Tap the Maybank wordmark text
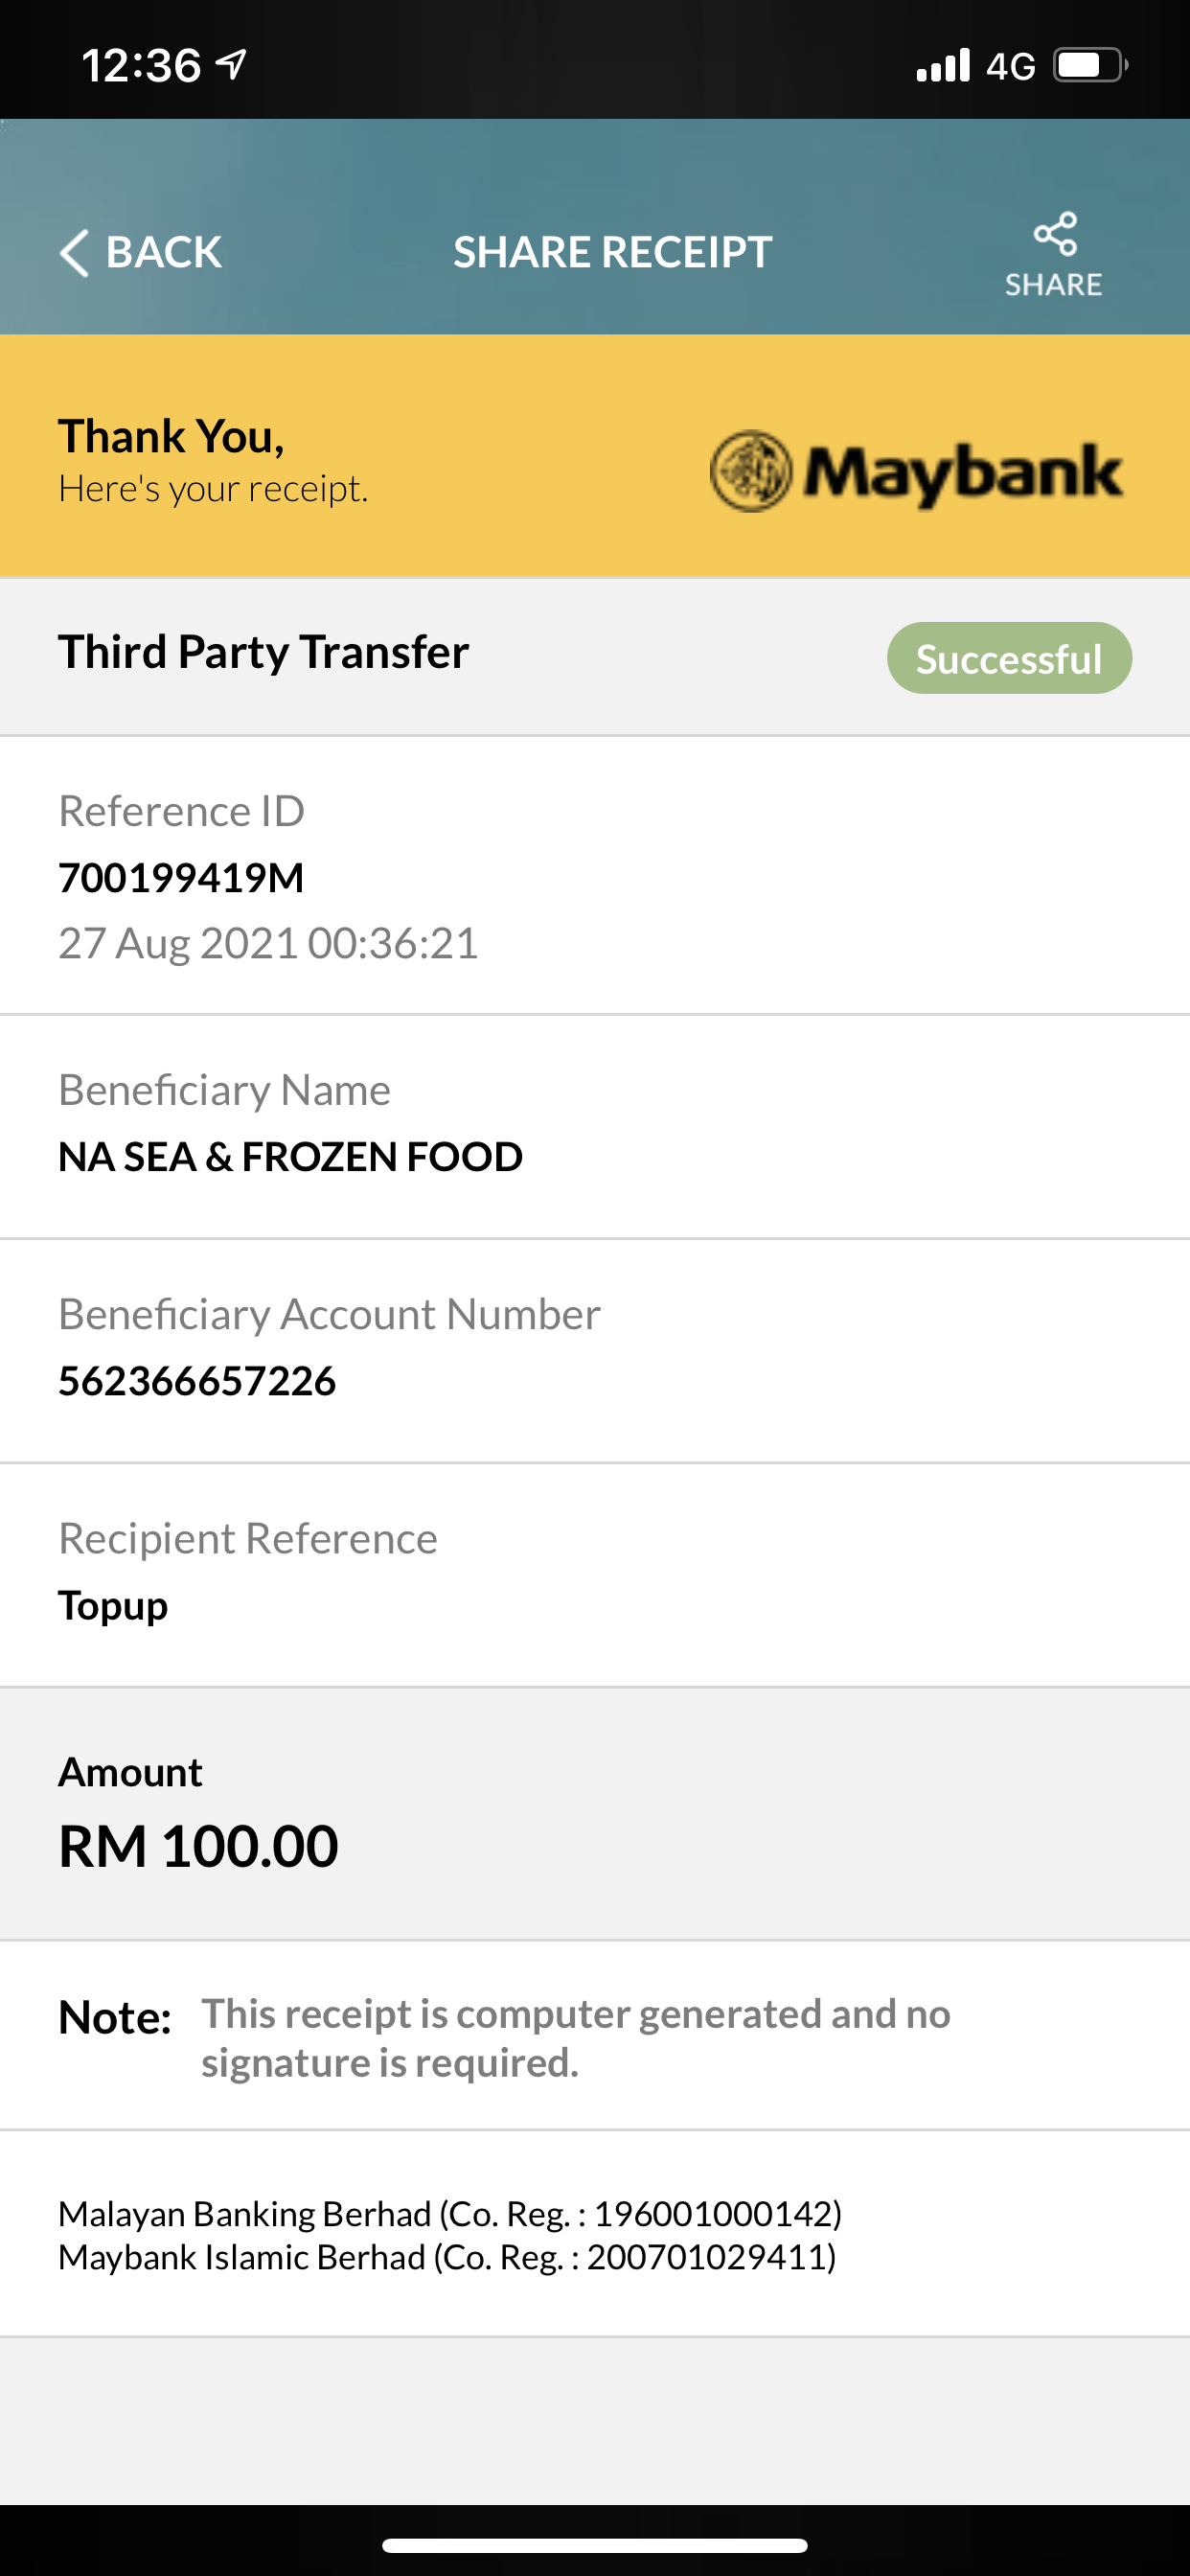This screenshot has height=2576, width=1190. 964,473
